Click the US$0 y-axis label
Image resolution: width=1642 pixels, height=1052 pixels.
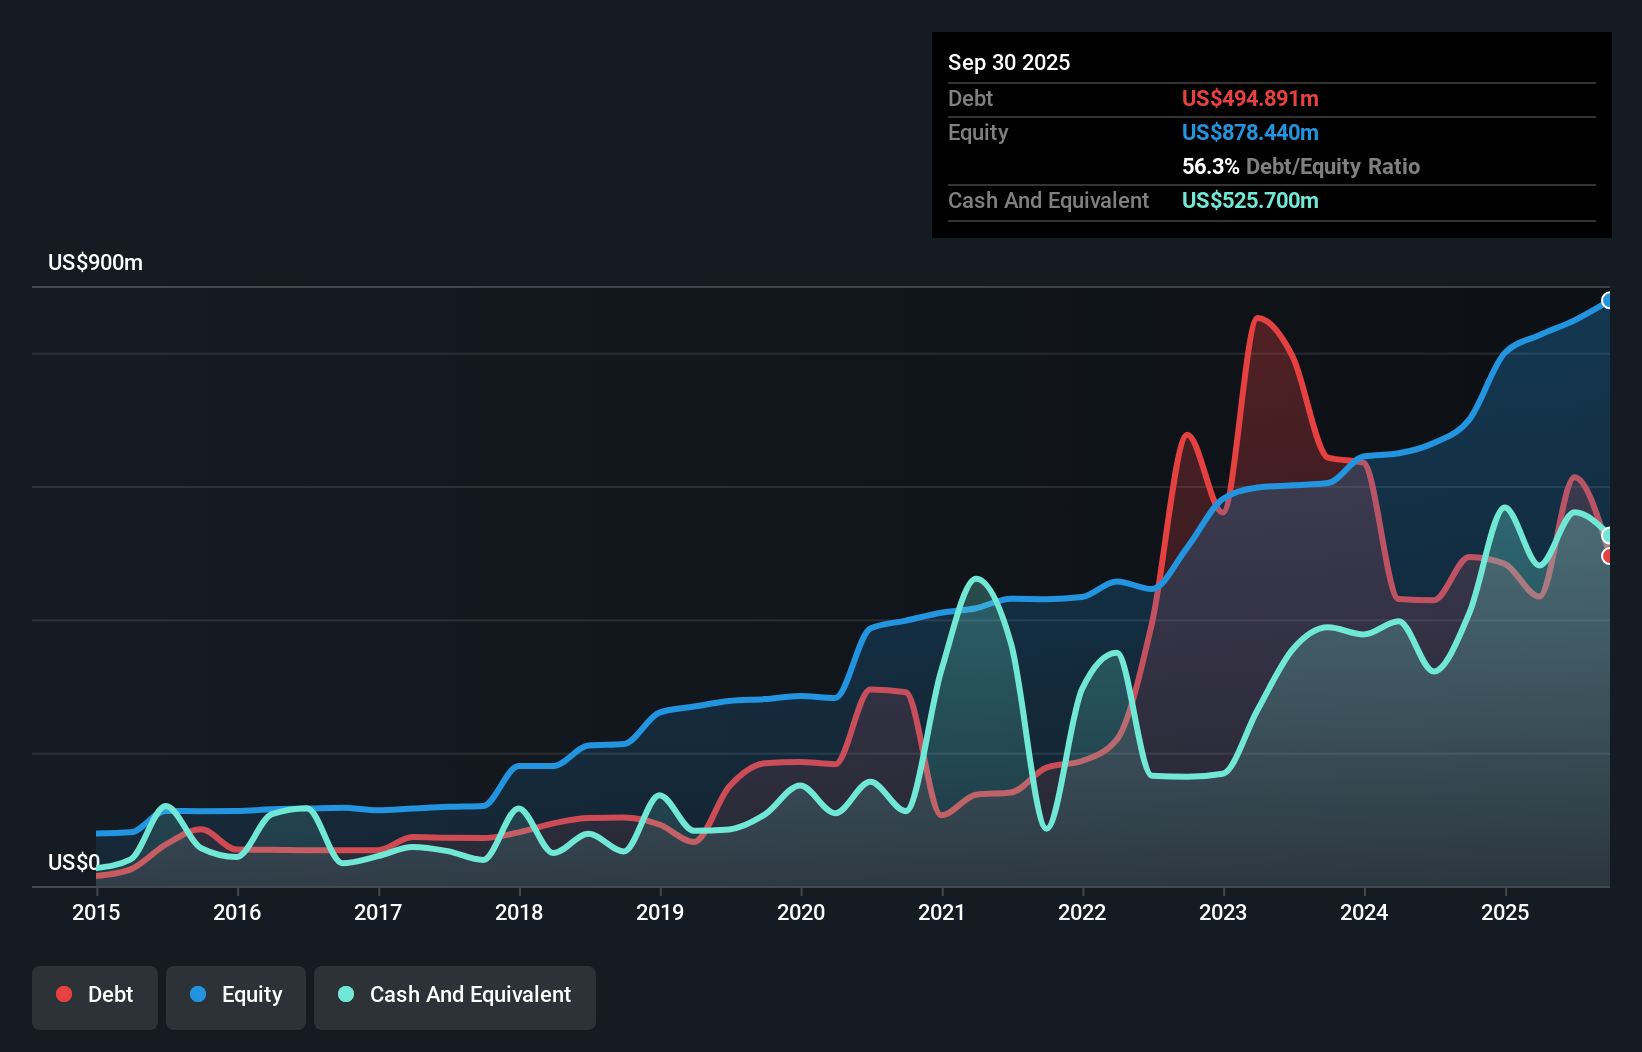click(74, 862)
